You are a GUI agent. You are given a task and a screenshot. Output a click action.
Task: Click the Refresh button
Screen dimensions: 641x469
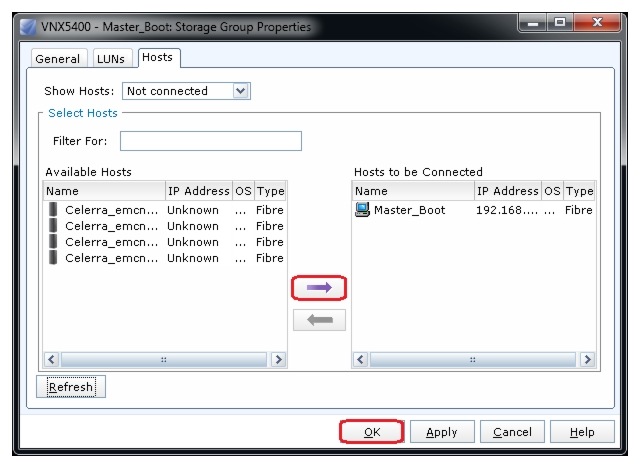[x=71, y=387]
